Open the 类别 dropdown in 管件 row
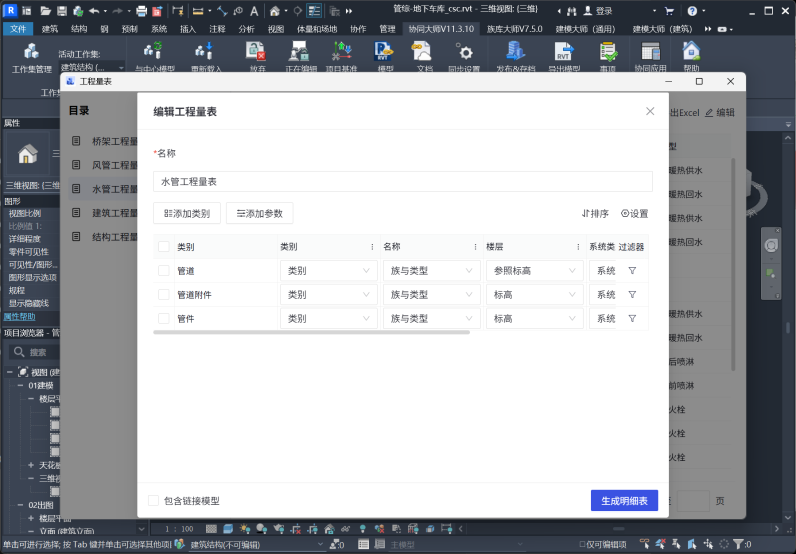The image size is (796, 554). (x=328, y=319)
